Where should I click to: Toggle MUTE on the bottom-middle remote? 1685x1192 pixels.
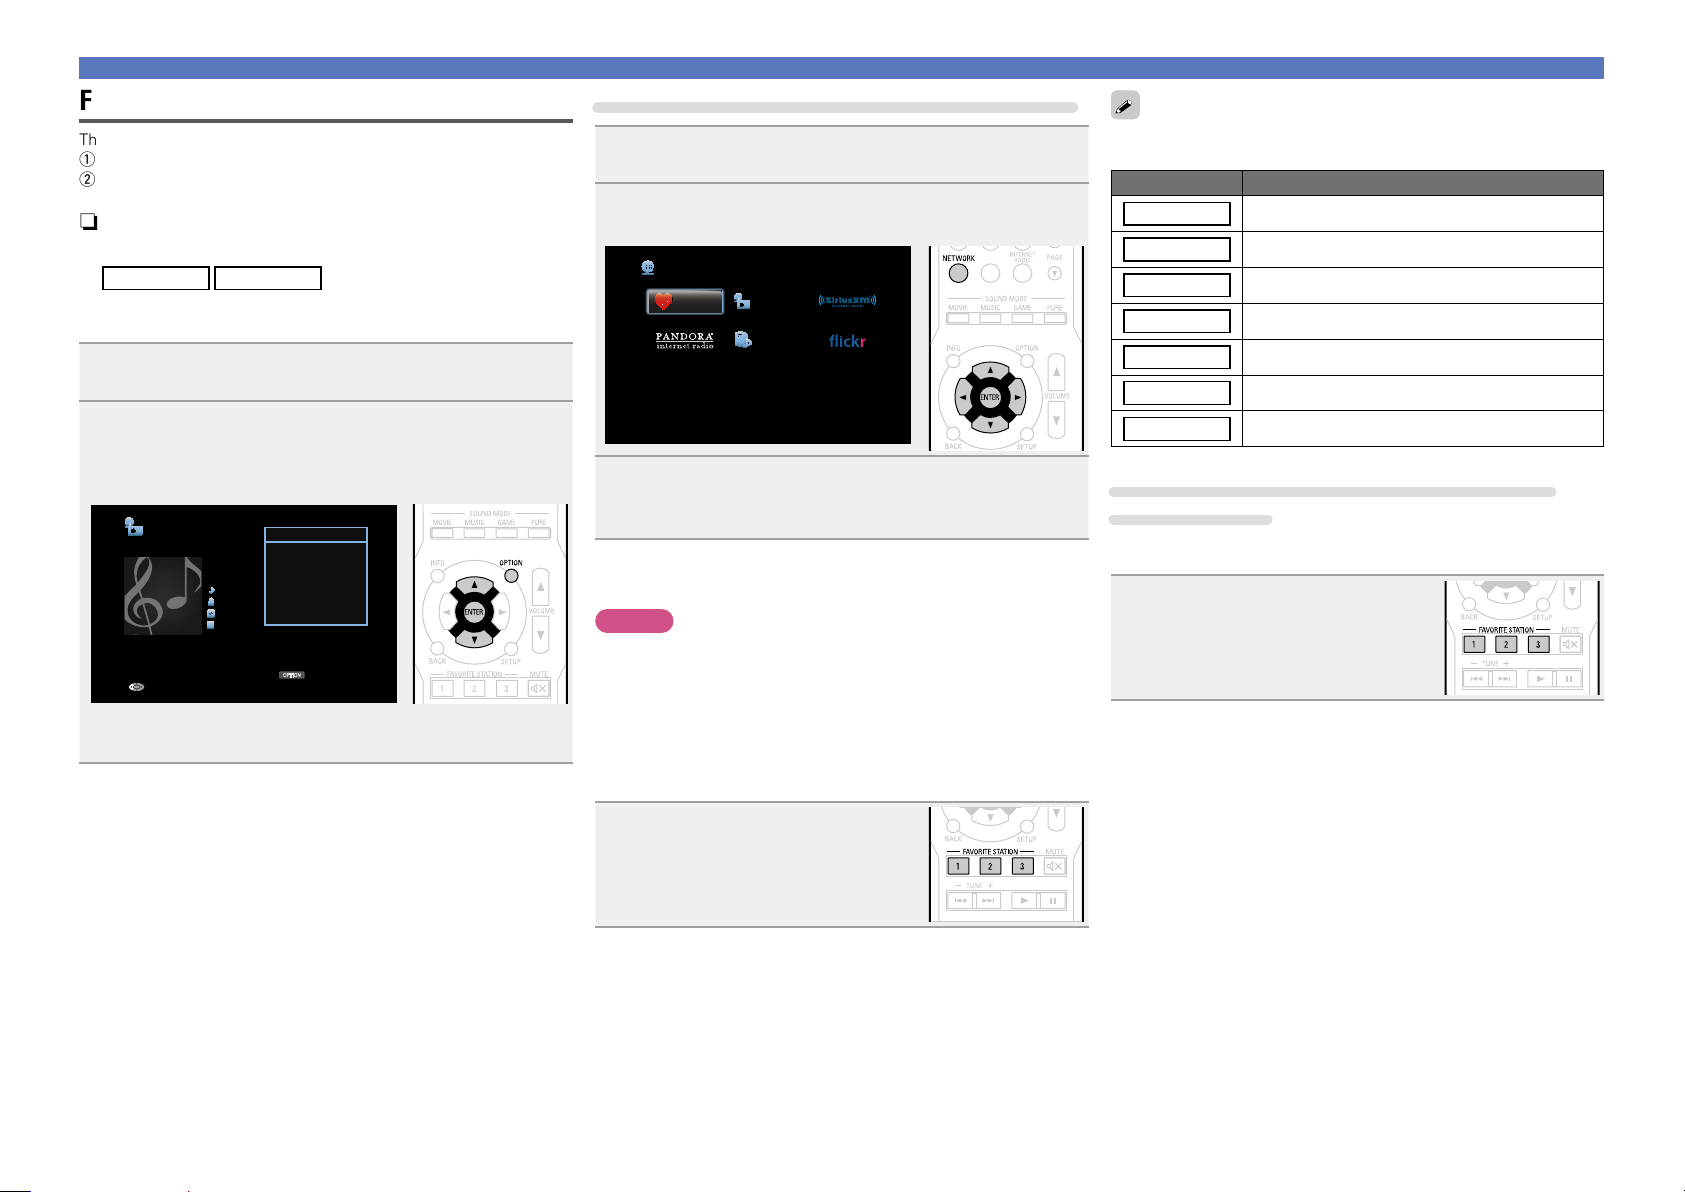tap(1054, 866)
